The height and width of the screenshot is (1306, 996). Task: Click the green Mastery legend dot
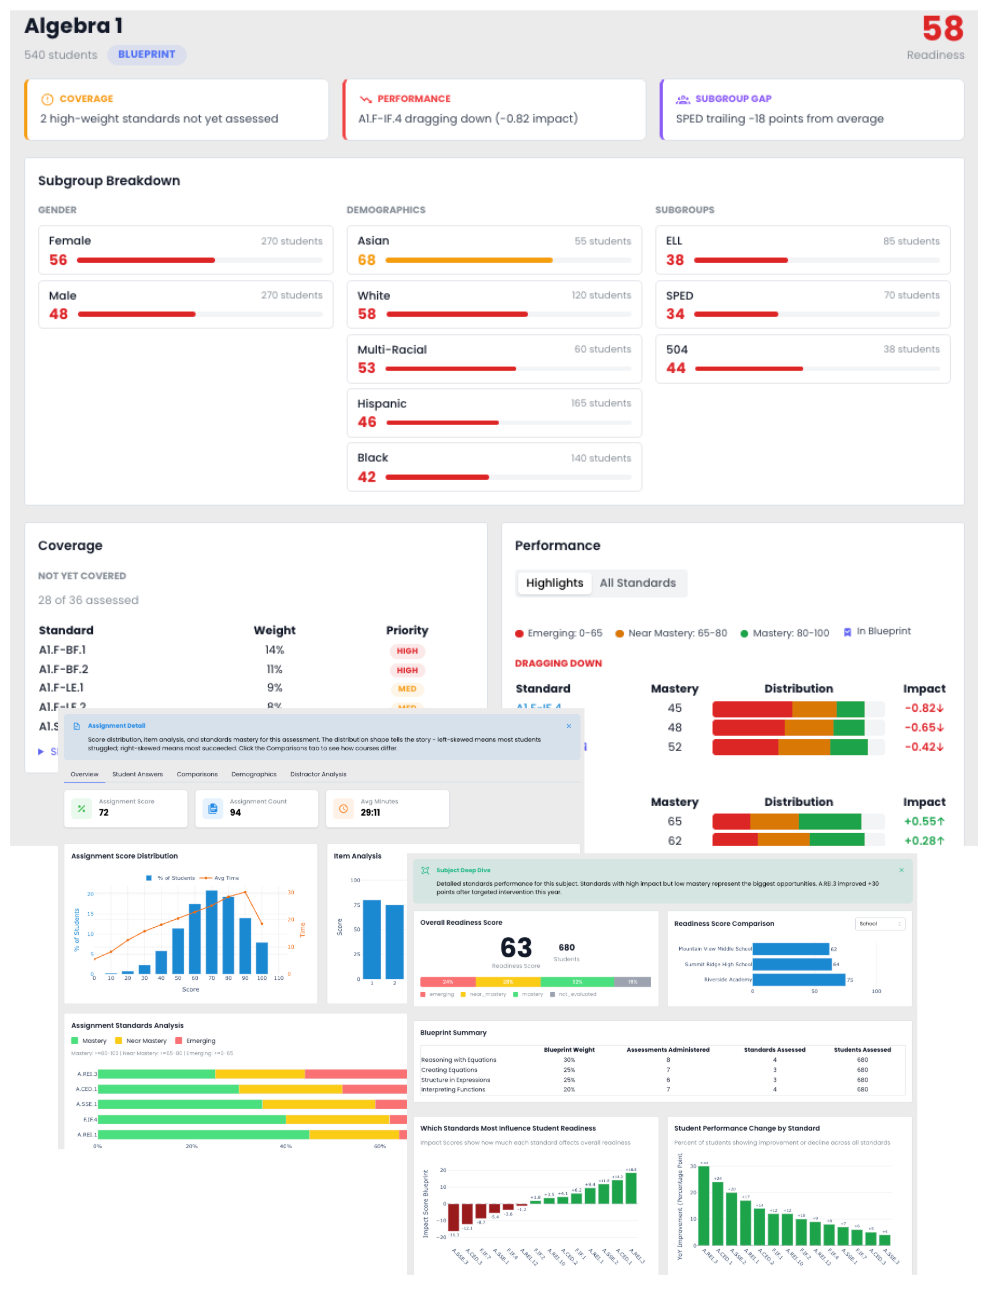745,633
